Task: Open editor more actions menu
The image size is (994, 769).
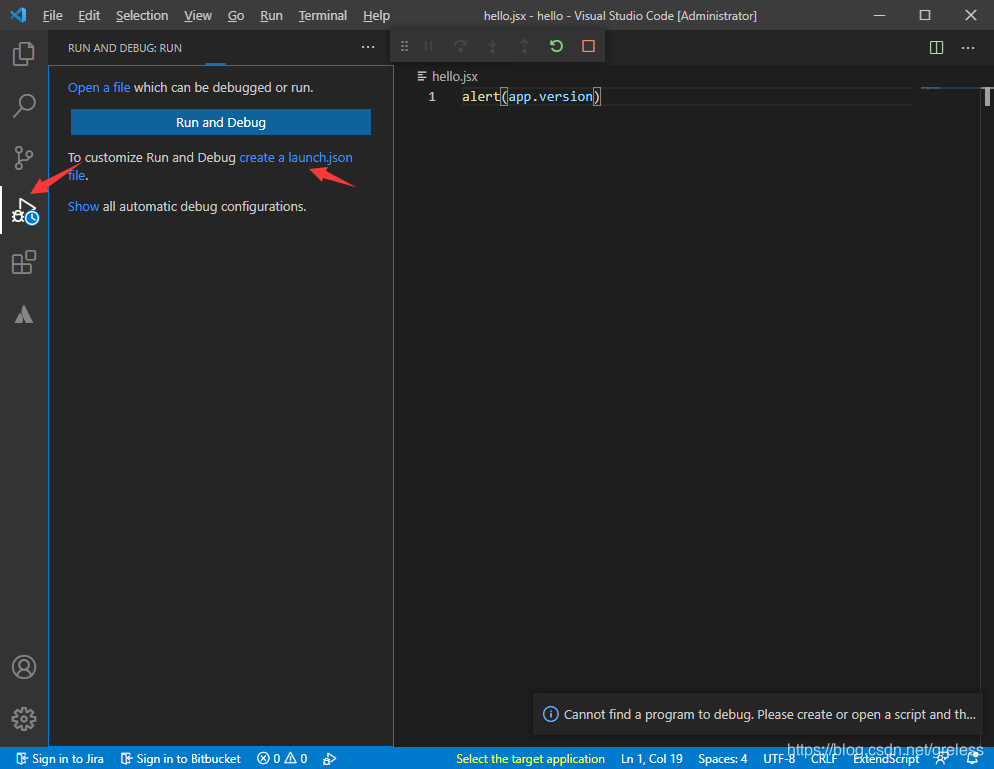Action: click(x=968, y=48)
